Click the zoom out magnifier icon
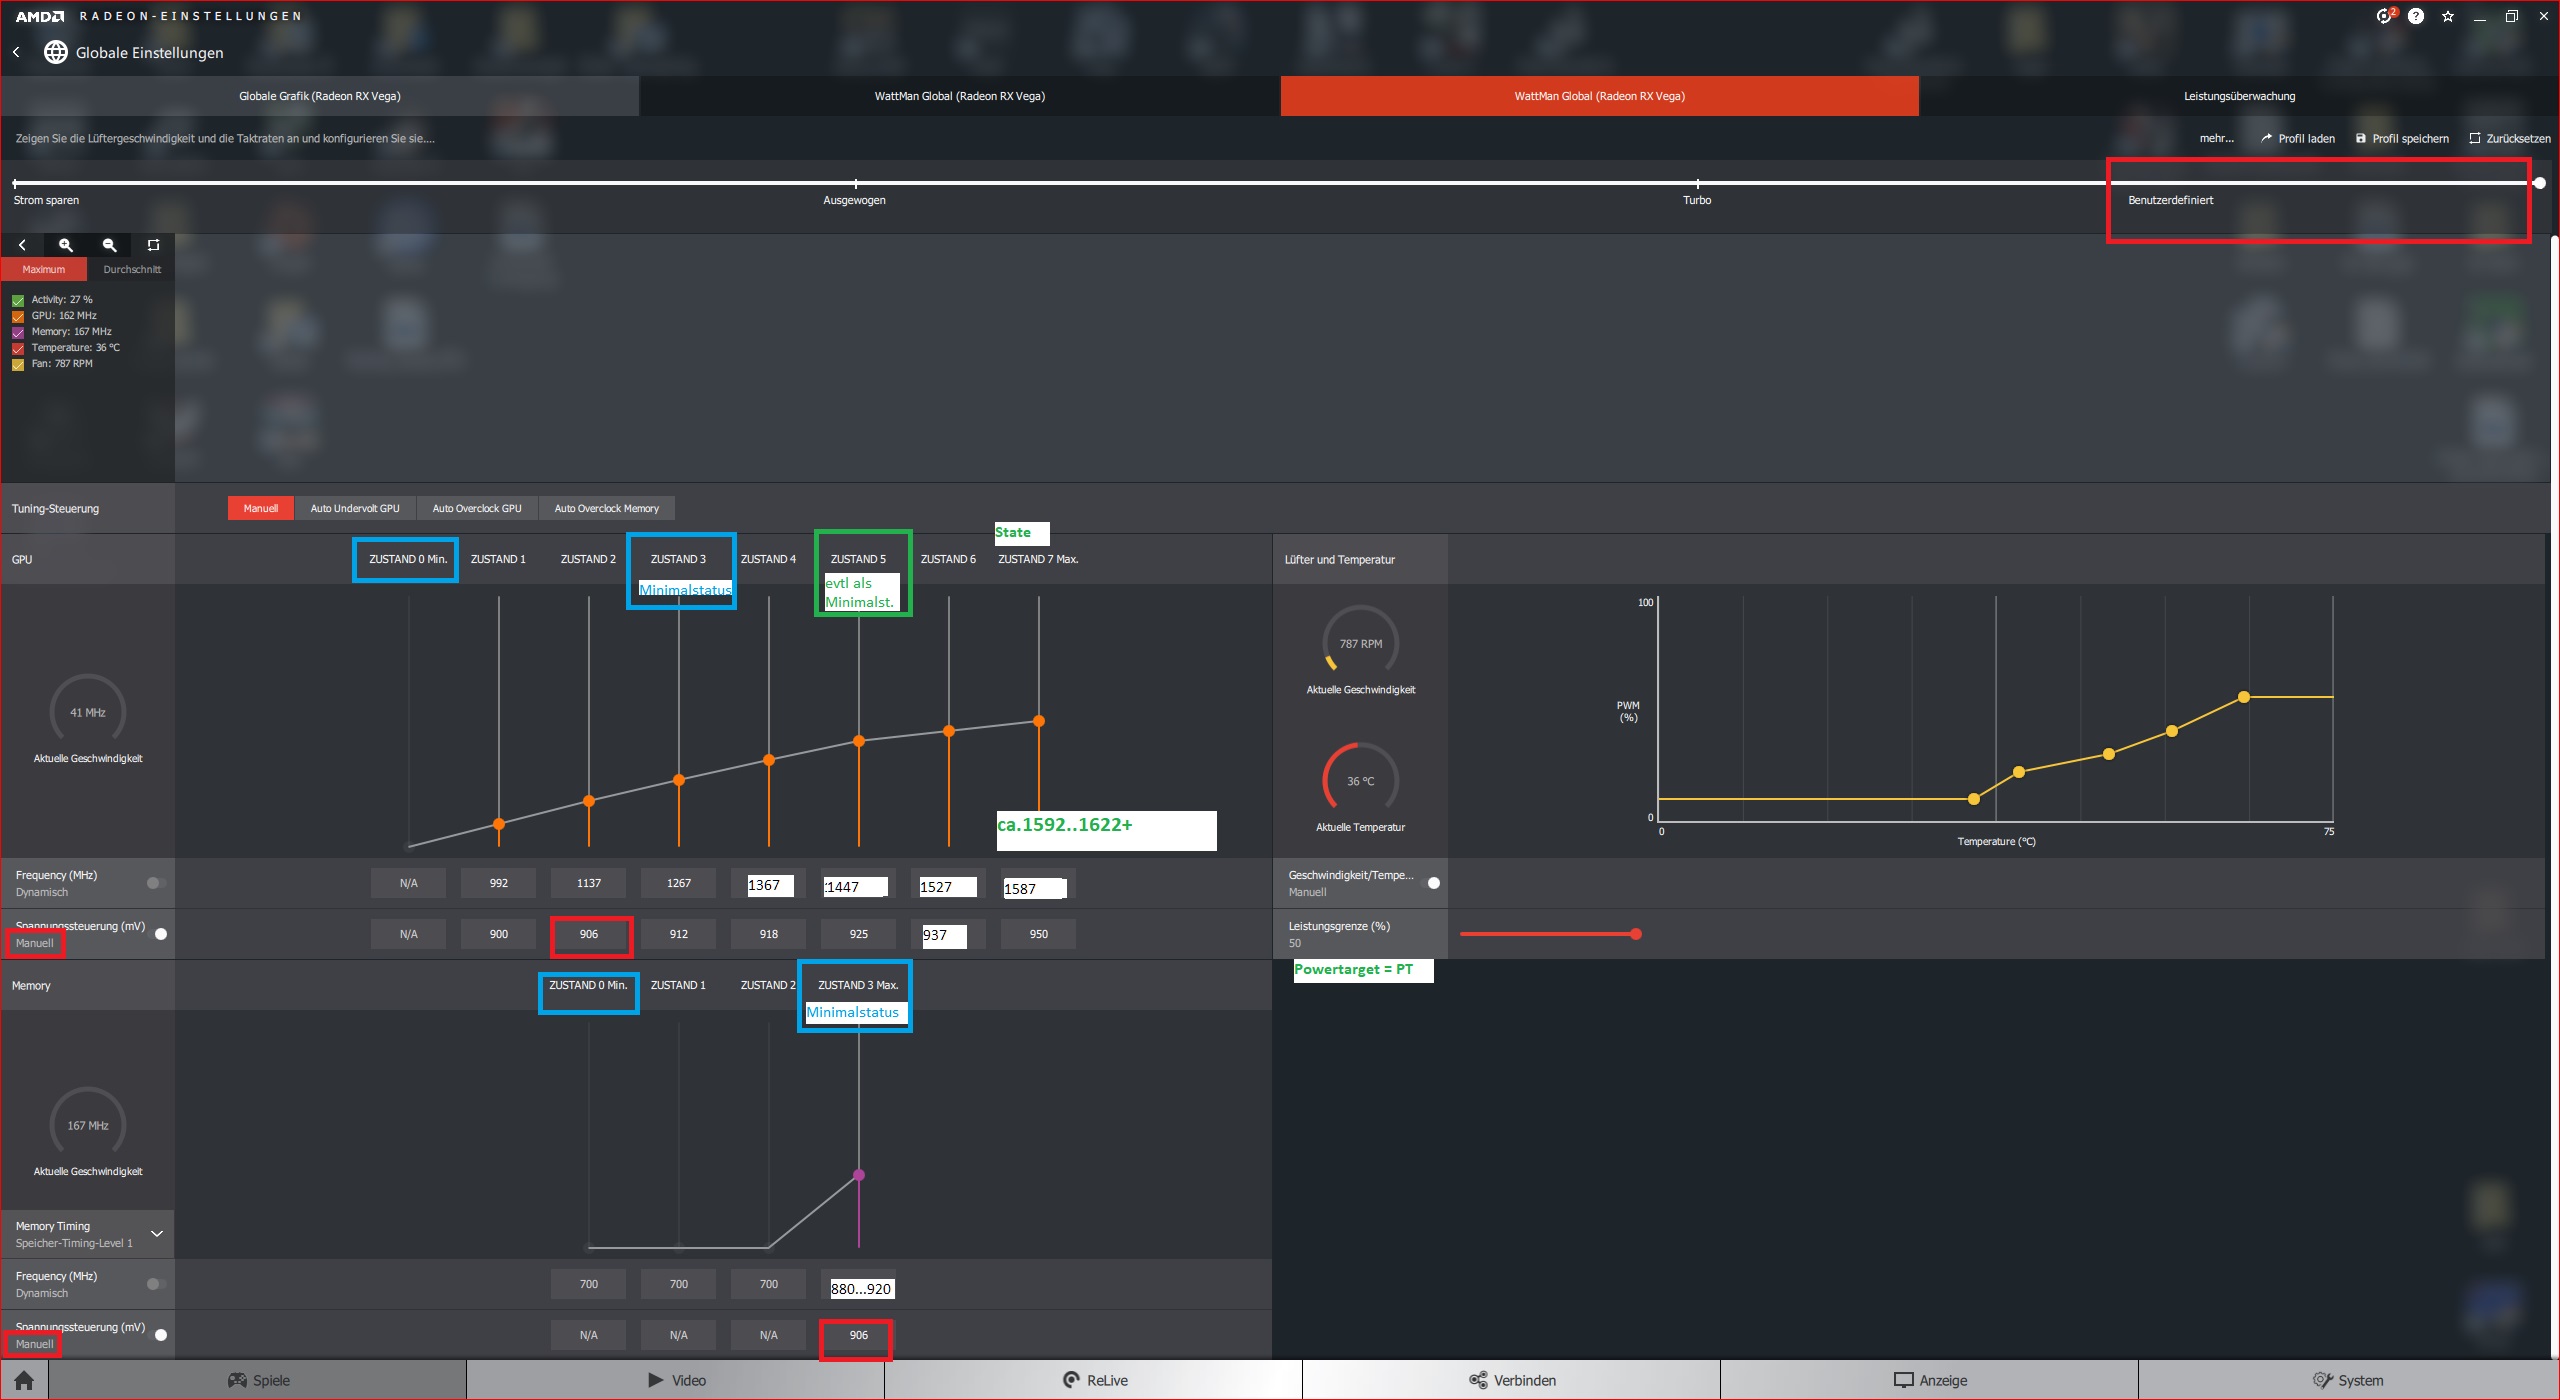Viewport: 2560px width, 1400px height. (109, 245)
